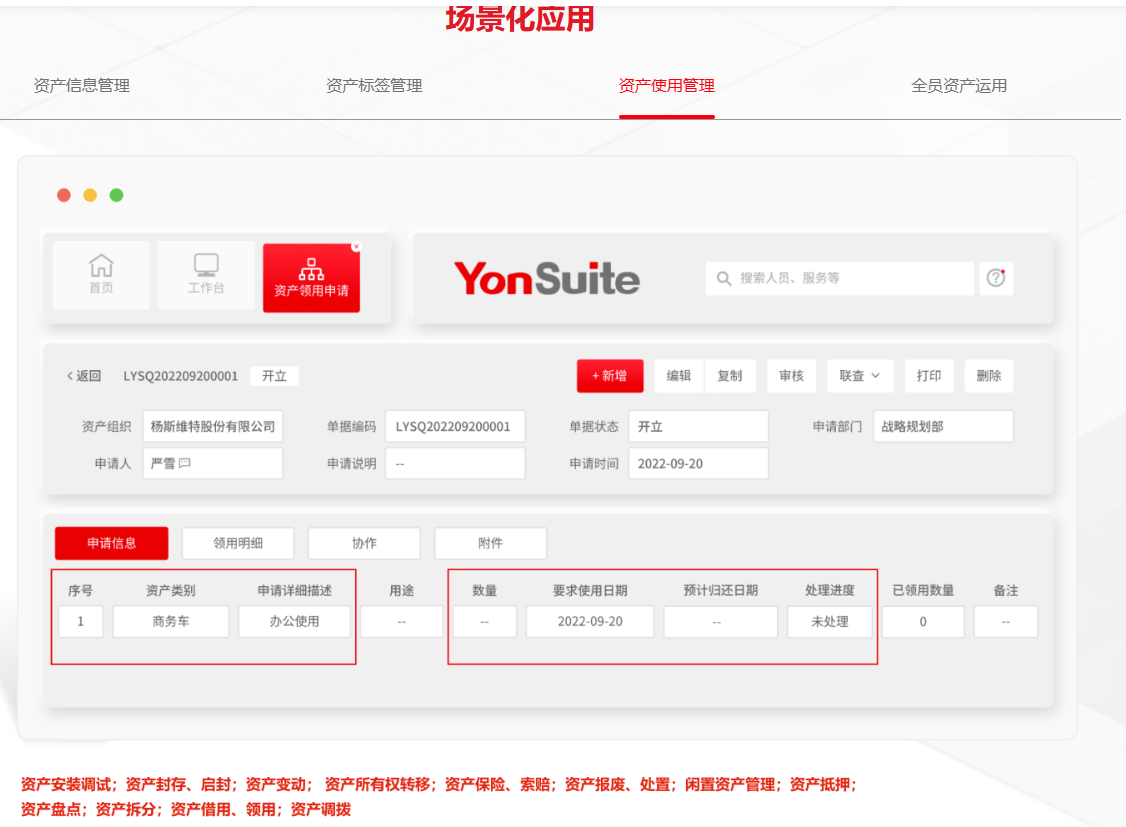Switch to 资产信息管理 tab

(82, 86)
